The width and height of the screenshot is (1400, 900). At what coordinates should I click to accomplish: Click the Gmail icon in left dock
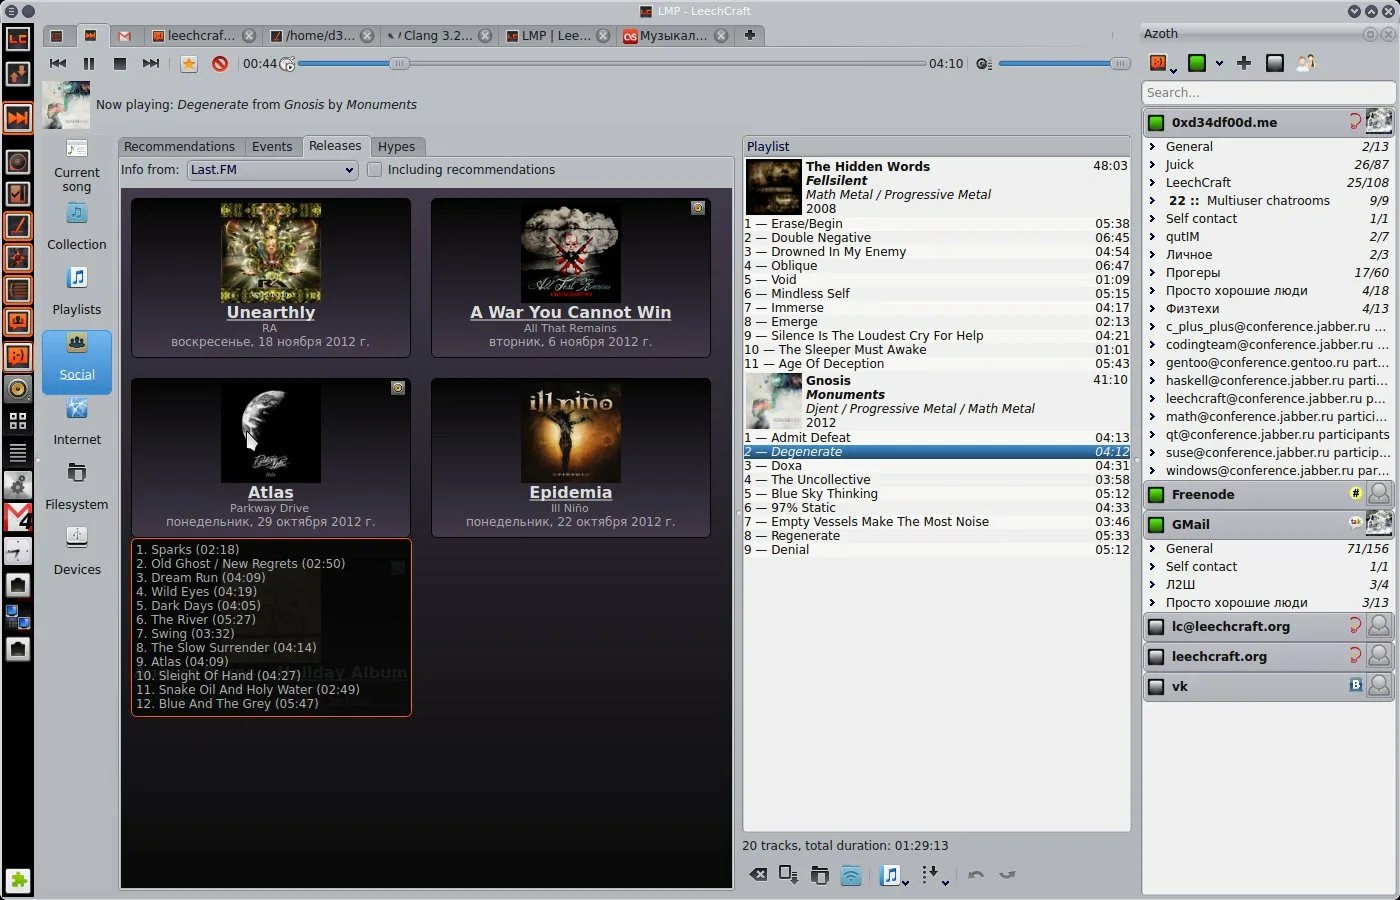[18, 517]
